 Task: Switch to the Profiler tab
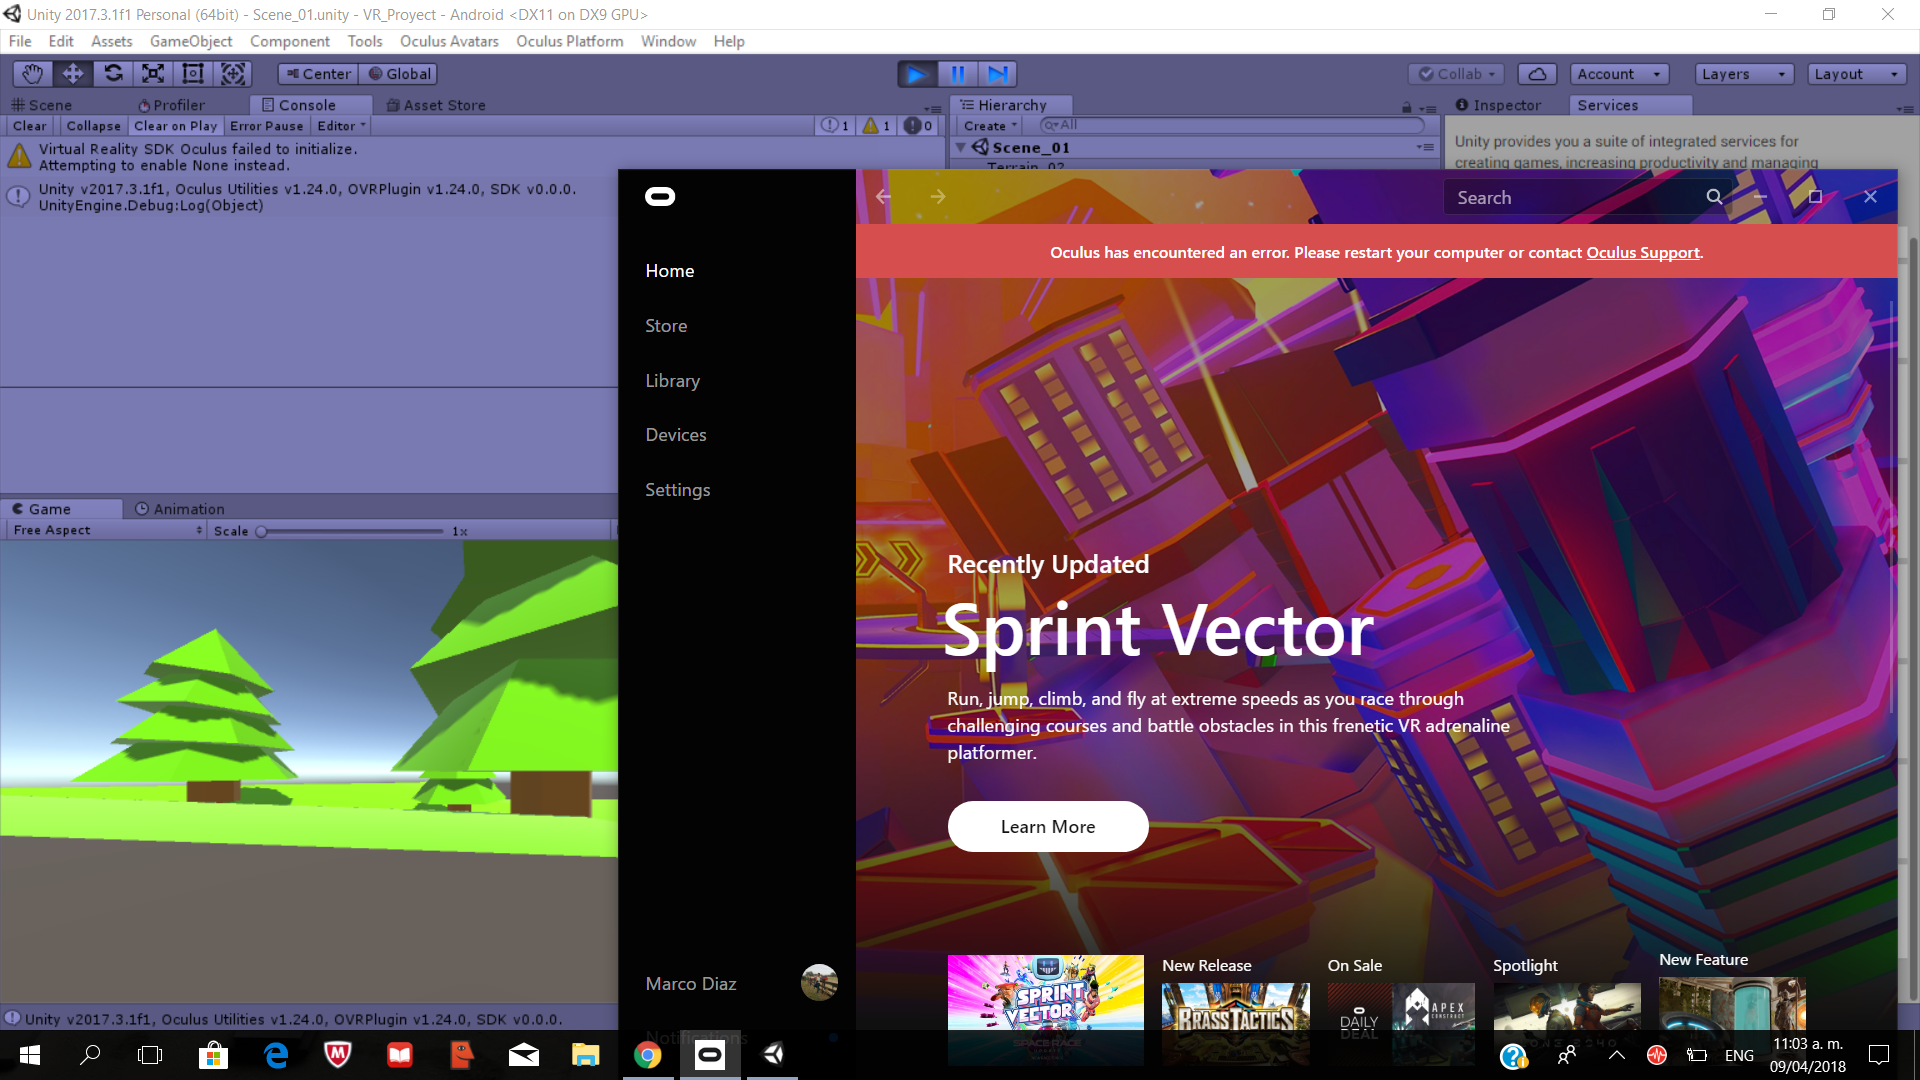172,105
